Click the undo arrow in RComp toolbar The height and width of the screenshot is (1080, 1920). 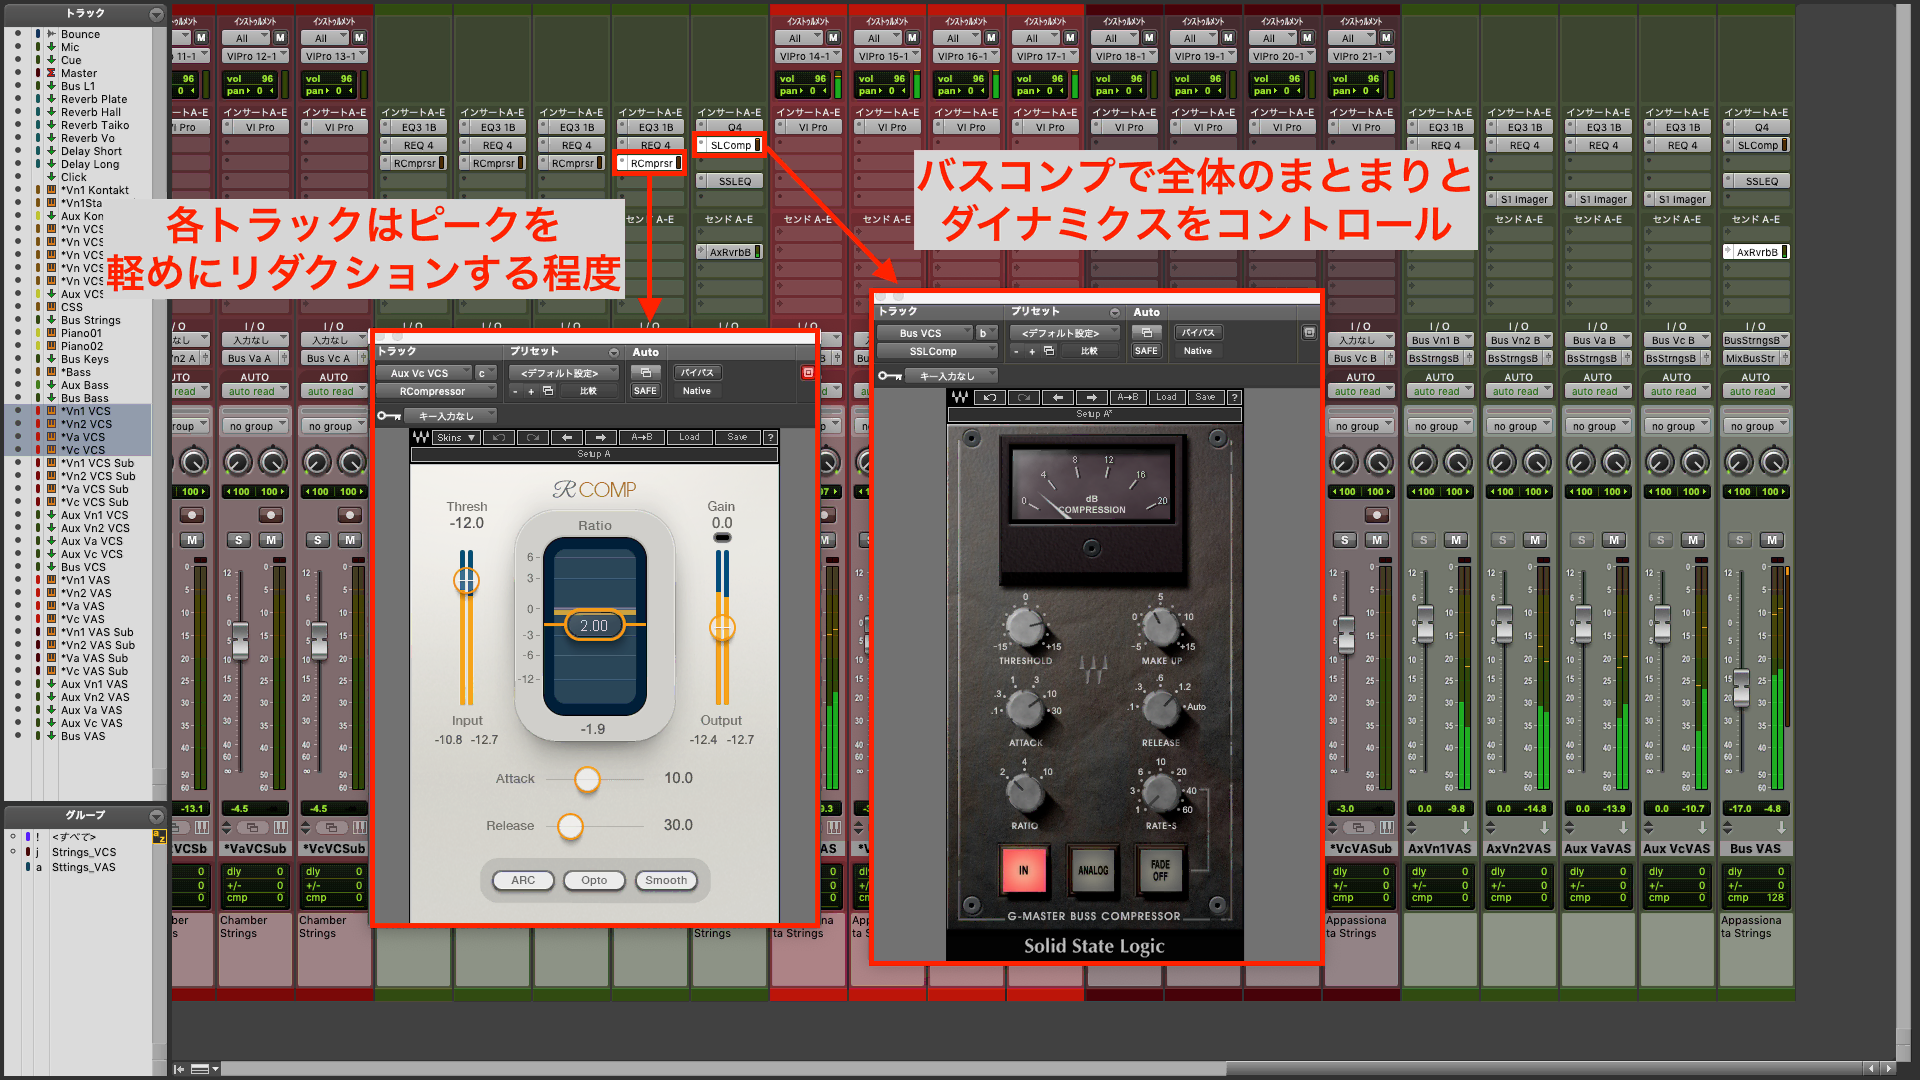499,437
